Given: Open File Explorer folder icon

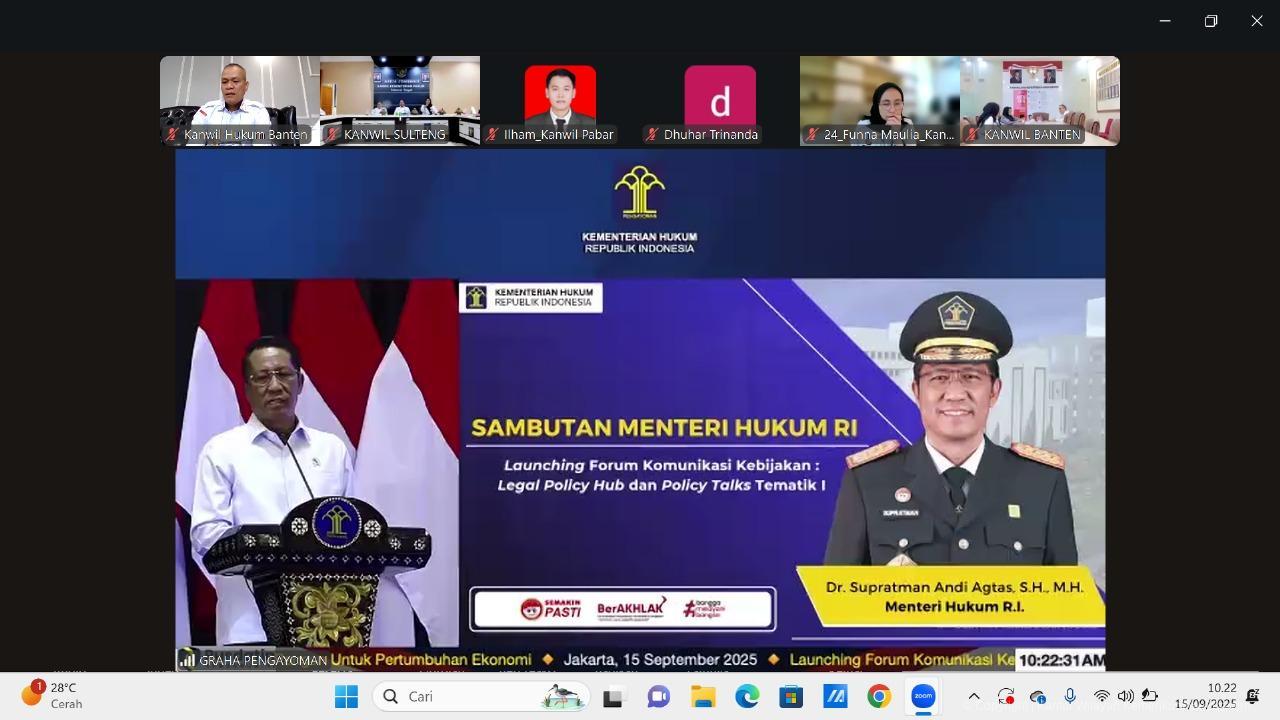Looking at the screenshot, I should pyautogui.click(x=703, y=697).
